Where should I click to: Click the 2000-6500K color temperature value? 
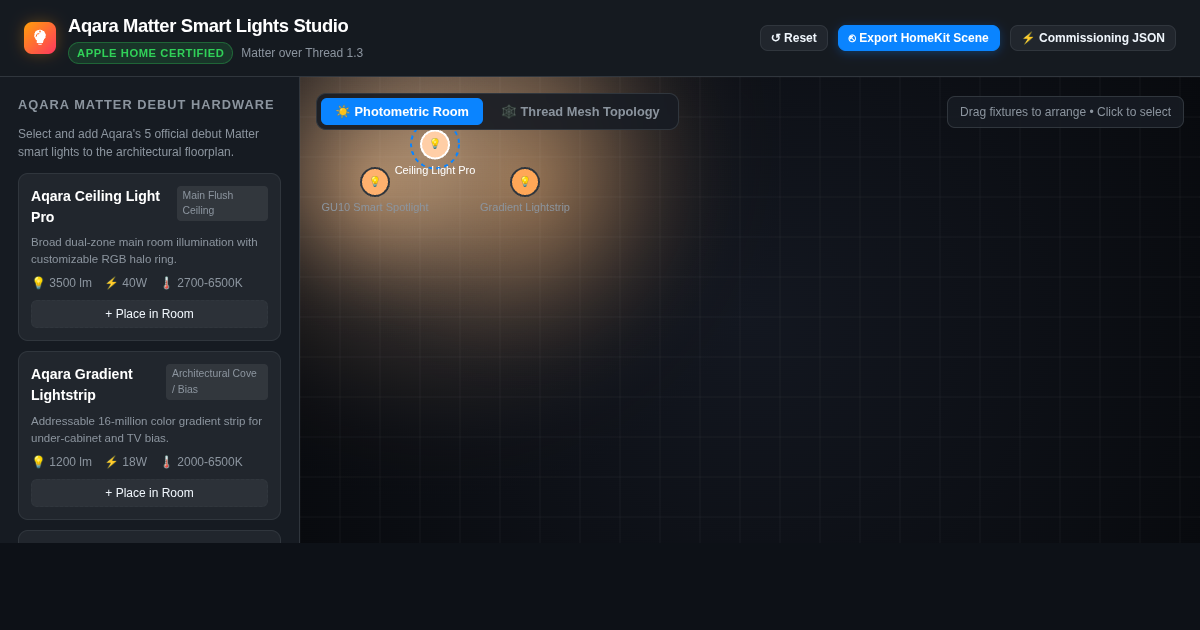coord(201,462)
